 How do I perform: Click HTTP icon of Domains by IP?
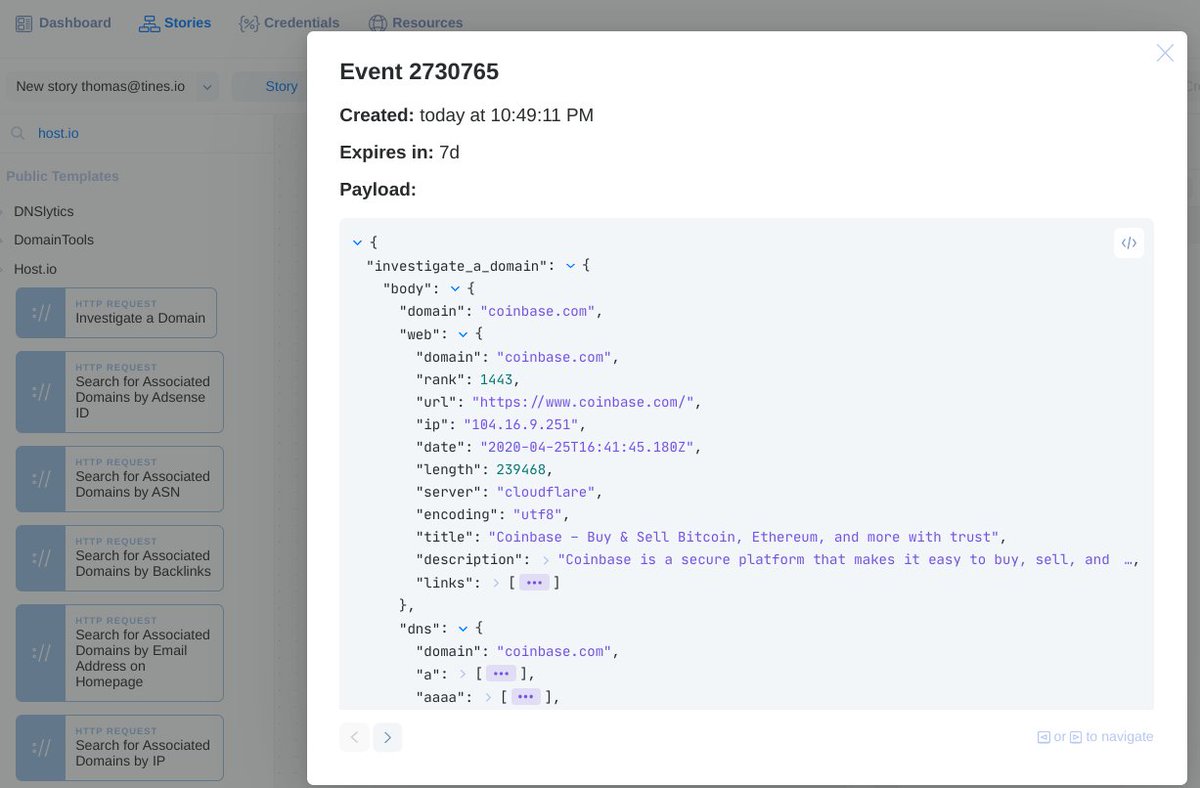(41, 748)
